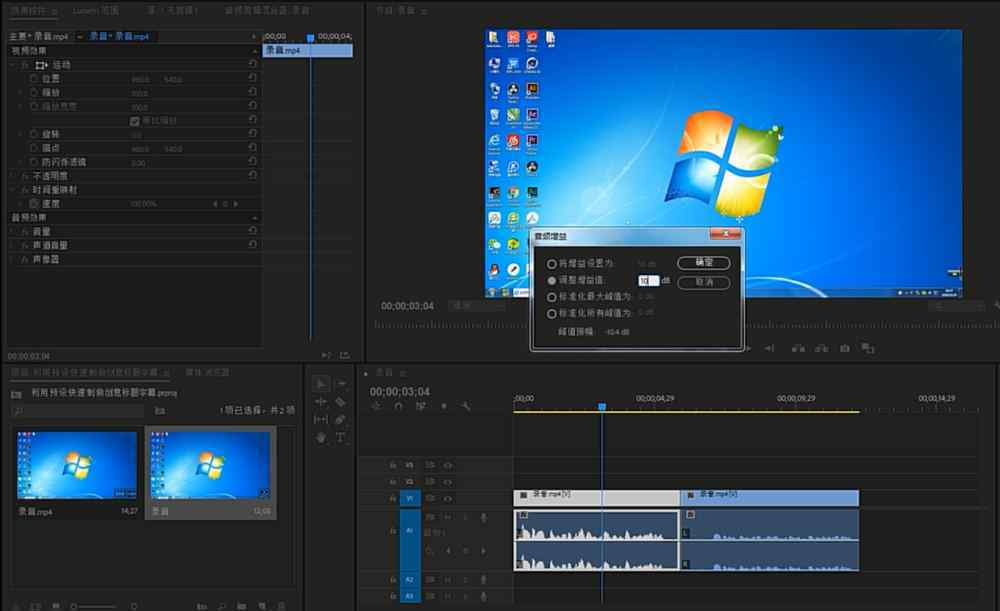The height and width of the screenshot is (611, 1000).
Task: Toggle track V2 eye visibility
Action: click(x=448, y=482)
